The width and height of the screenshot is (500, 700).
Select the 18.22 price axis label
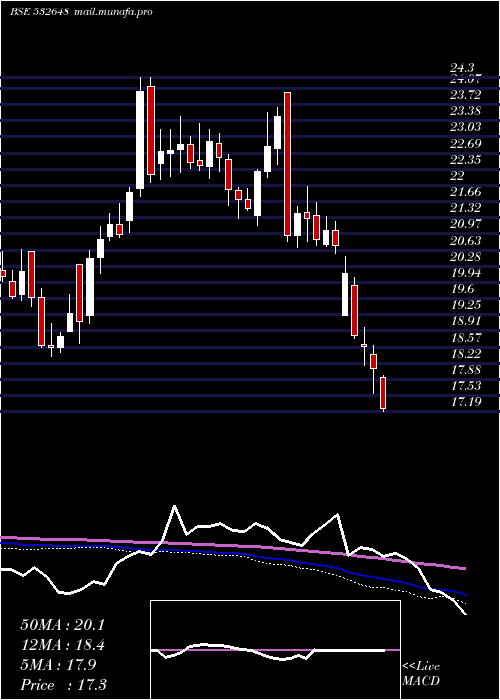pyautogui.click(x=466, y=354)
